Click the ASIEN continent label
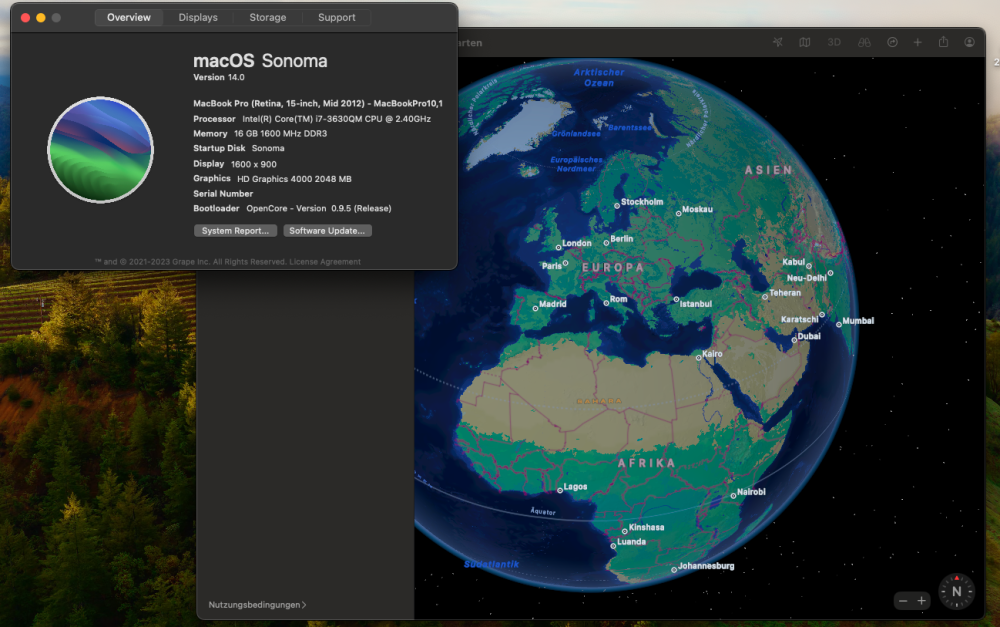1000x627 pixels. (x=769, y=170)
